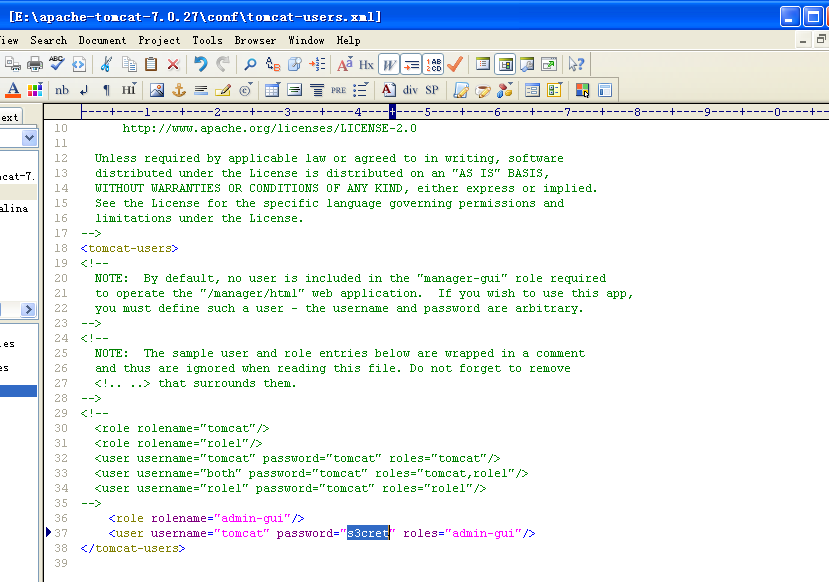The image size is (829, 582).
Task: Click the comment pencil icon
Action: click(223, 90)
